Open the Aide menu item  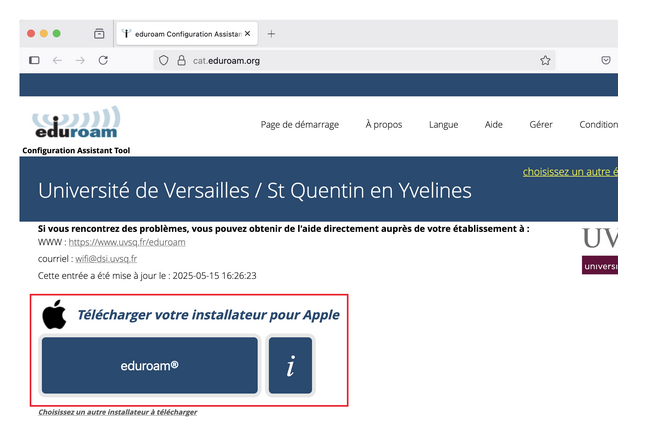click(494, 124)
